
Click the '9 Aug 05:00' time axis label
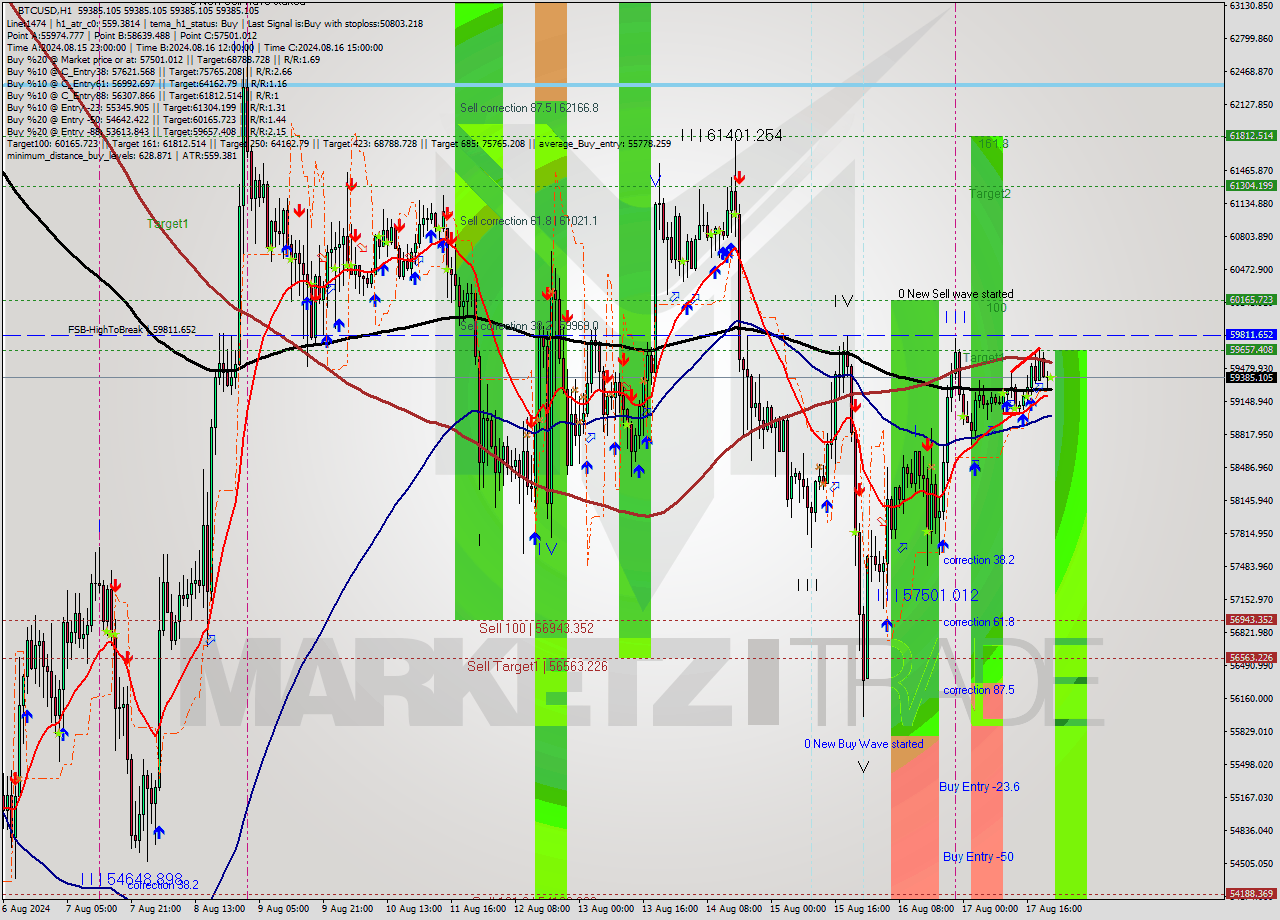(284, 909)
